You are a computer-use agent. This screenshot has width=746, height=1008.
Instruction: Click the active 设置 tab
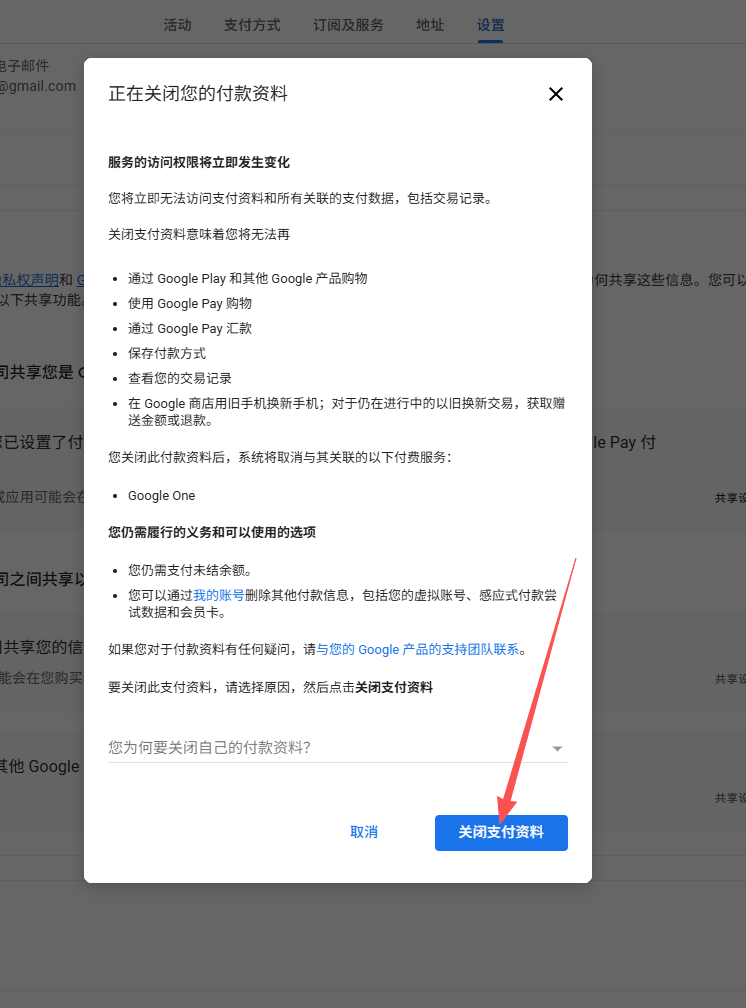(491, 25)
